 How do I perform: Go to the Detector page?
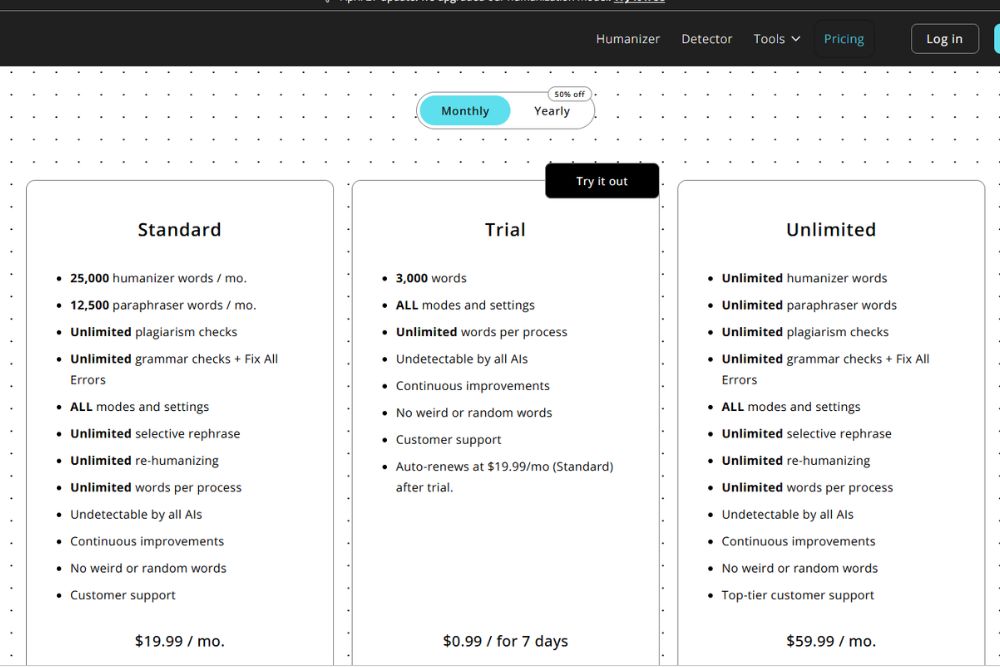pyautogui.click(x=707, y=39)
